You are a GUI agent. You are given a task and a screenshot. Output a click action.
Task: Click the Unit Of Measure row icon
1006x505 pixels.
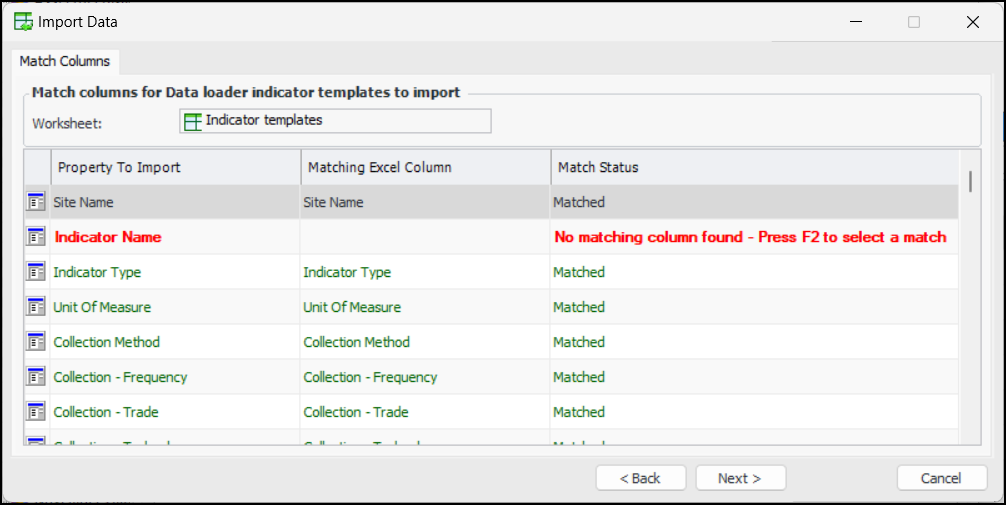point(36,307)
